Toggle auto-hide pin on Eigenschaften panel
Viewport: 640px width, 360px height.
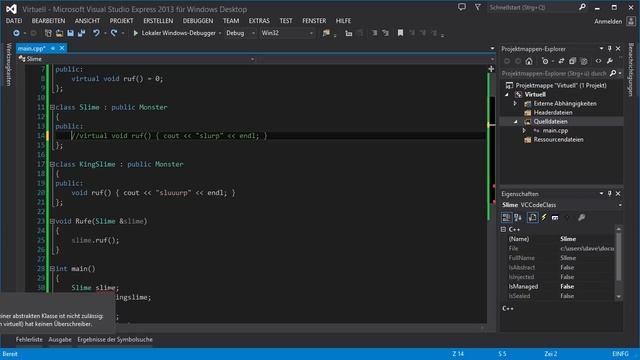click(x=609, y=193)
